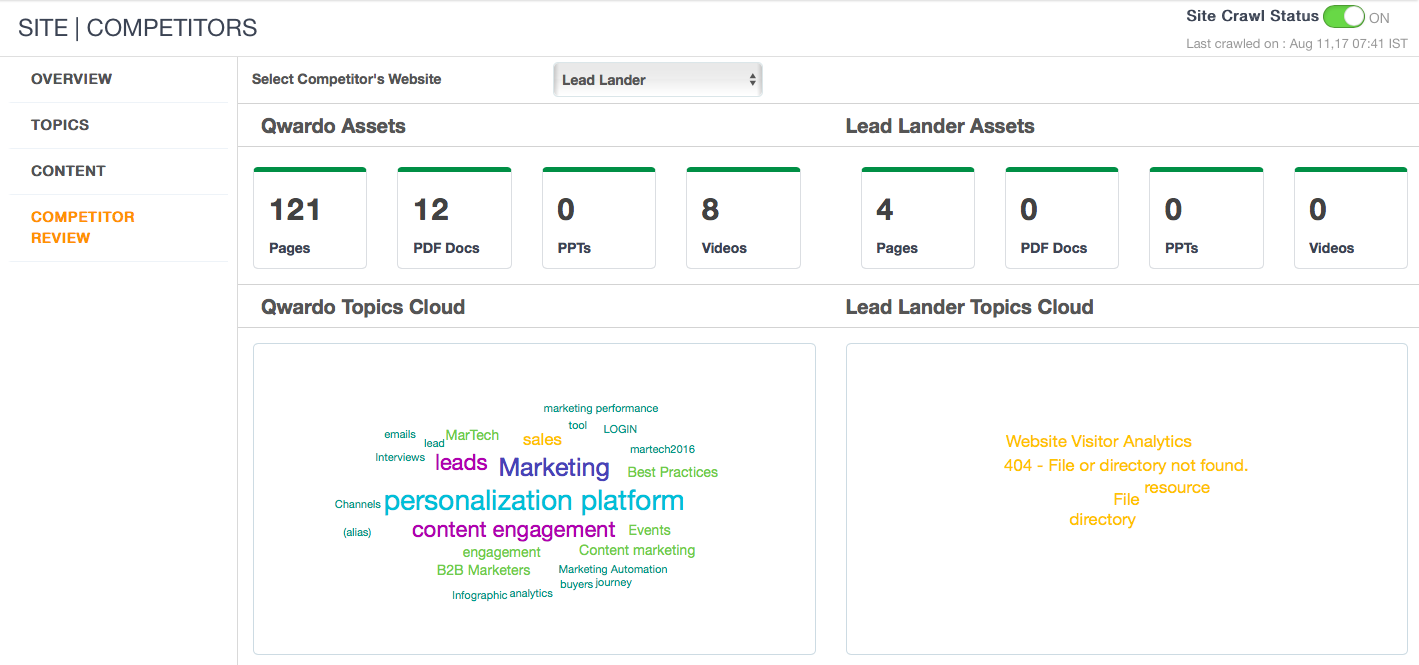Click the 'sales' topic word
1419x665 pixels.
click(x=542, y=440)
